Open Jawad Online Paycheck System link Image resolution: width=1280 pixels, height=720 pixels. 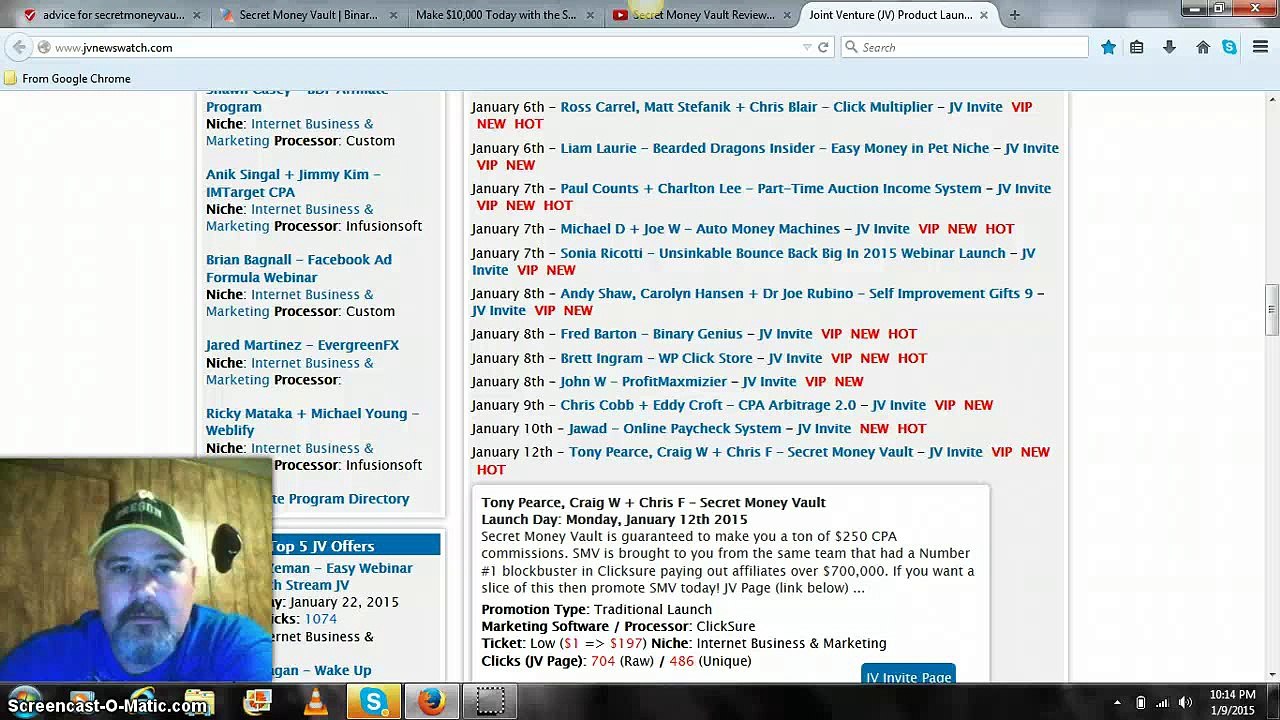709,429
